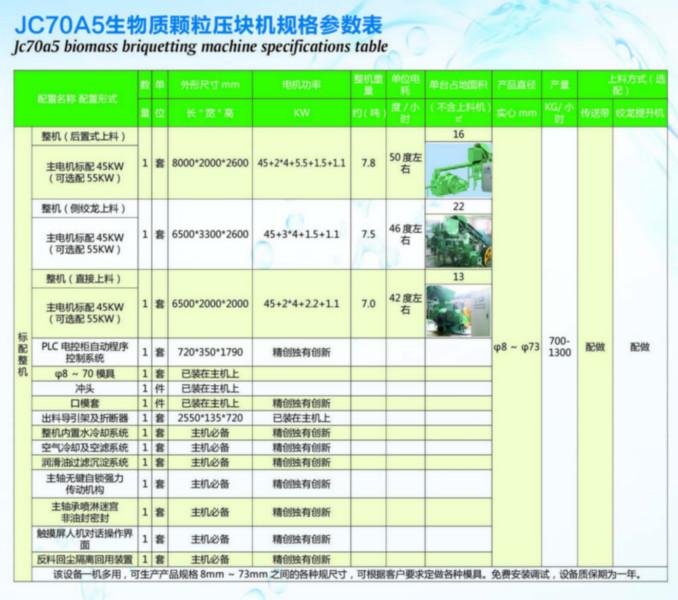This screenshot has width=678, height=600.
Task: Select the product diameter 'φ8 ~ φ73'
Action: 517,347
